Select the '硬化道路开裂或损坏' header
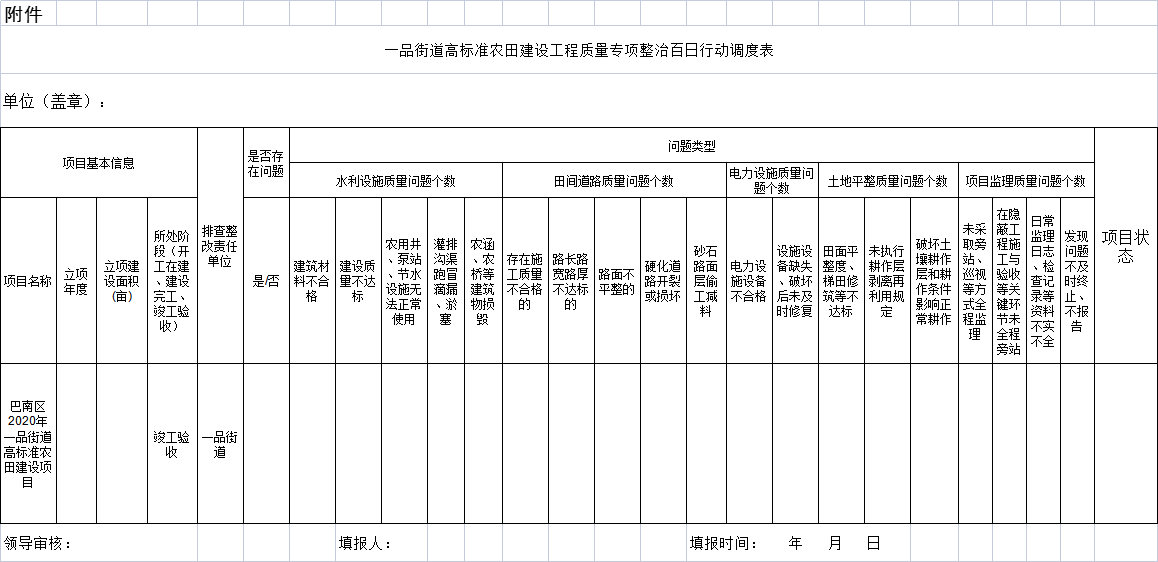Image resolution: width=1158 pixels, height=562 pixels. pyautogui.click(x=662, y=281)
